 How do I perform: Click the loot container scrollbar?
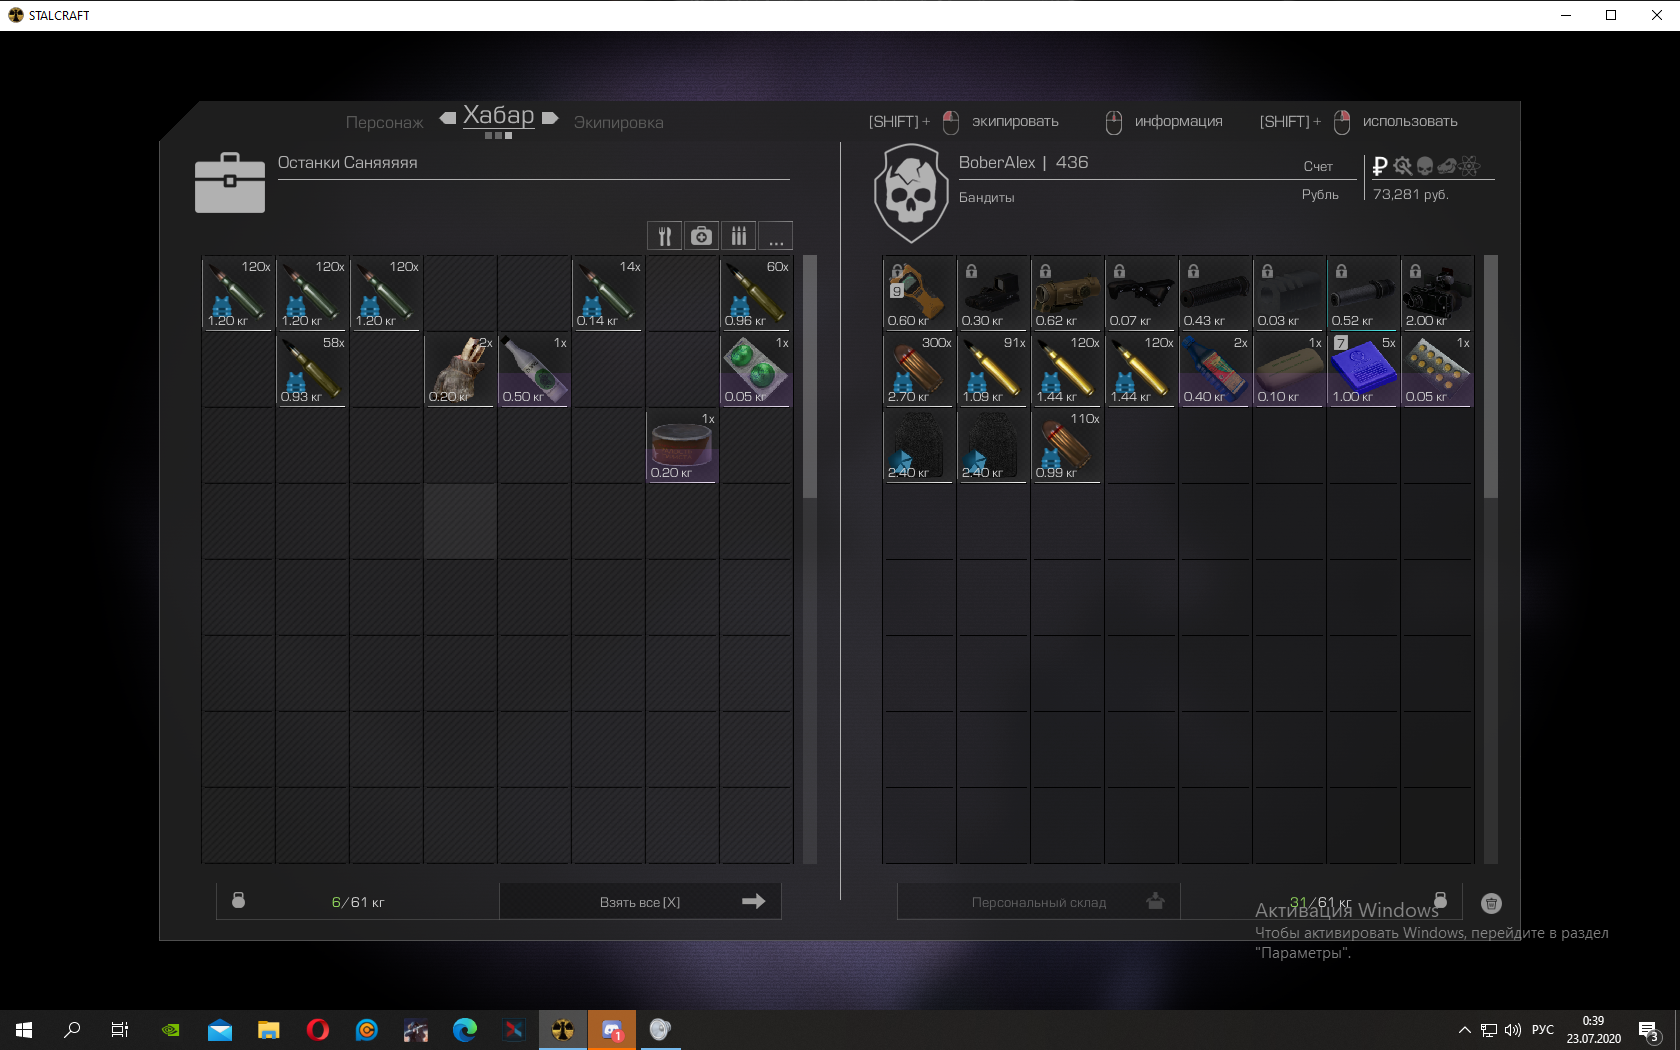click(810, 376)
